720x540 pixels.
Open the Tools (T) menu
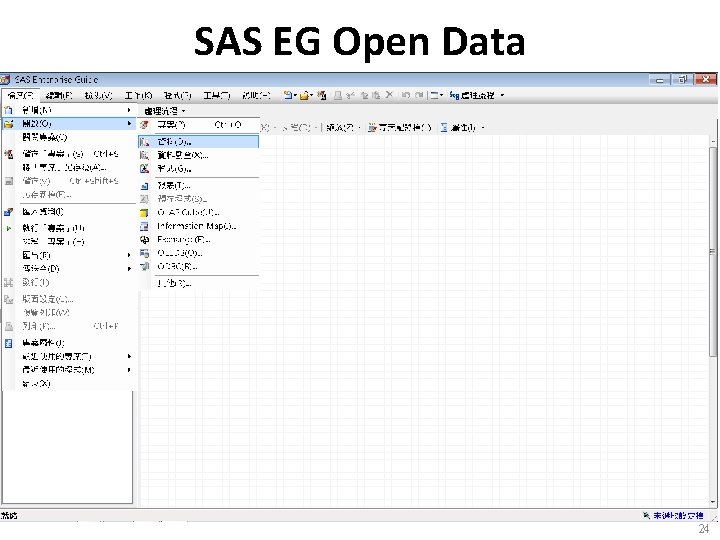216,96
